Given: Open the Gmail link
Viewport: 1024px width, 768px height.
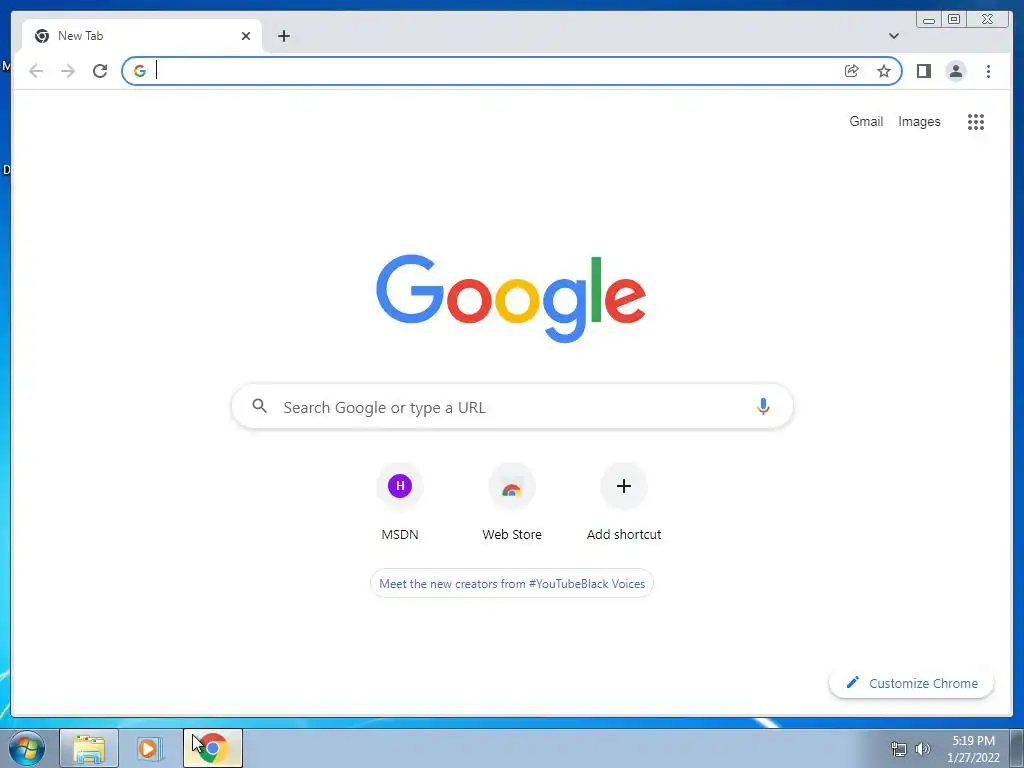Looking at the screenshot, I should (866, 121).
